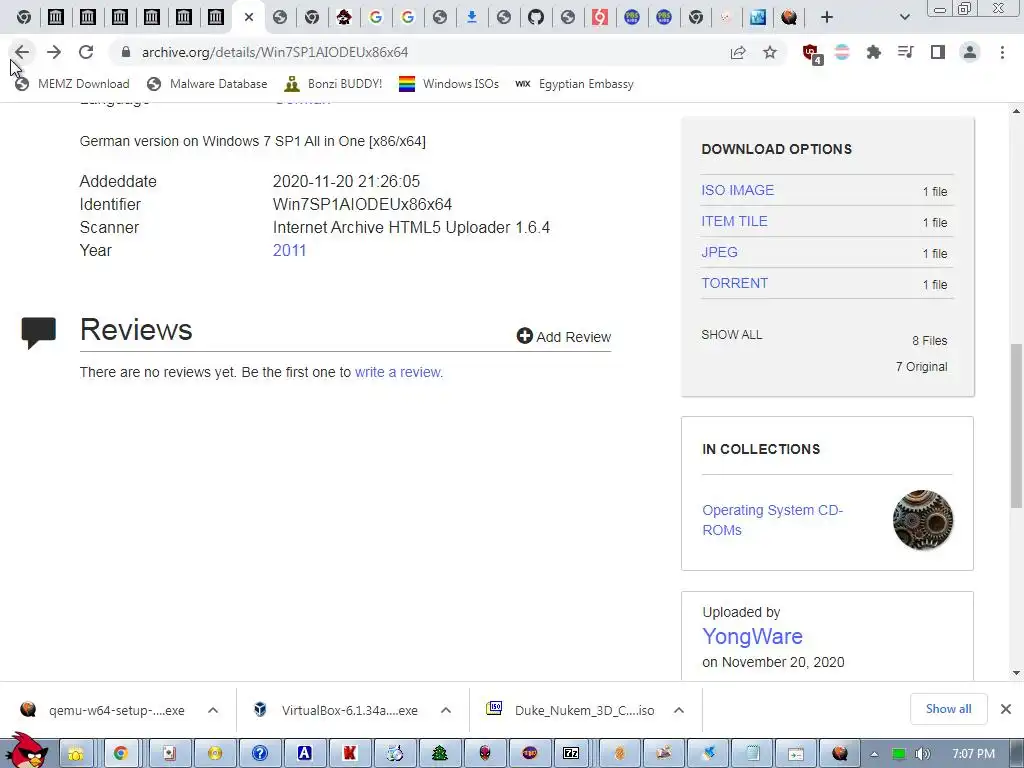Open the Egyptian Embassy bookmark

pyautogui.click(x=574, y=84)
